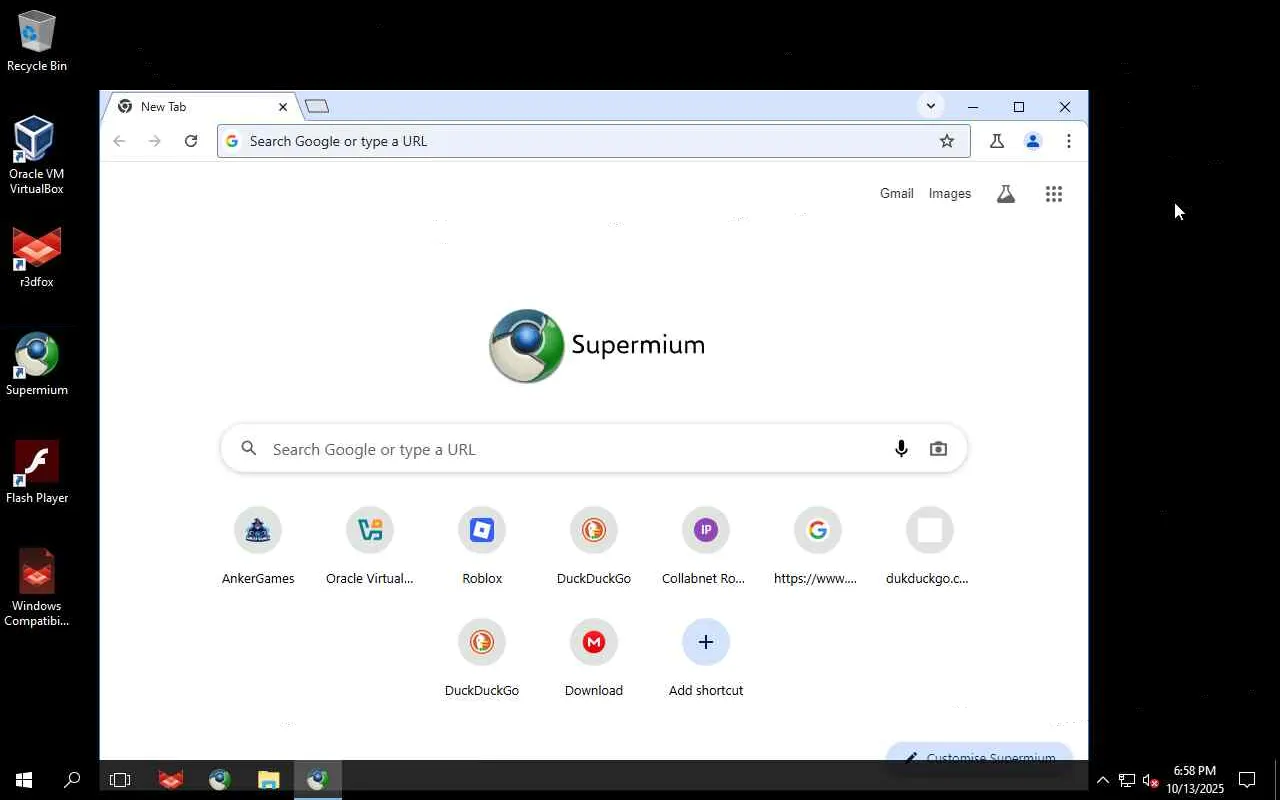This screenshot has width=1280, height=800.
Task: Click Customise Supermium button
Action: point(979,758)
